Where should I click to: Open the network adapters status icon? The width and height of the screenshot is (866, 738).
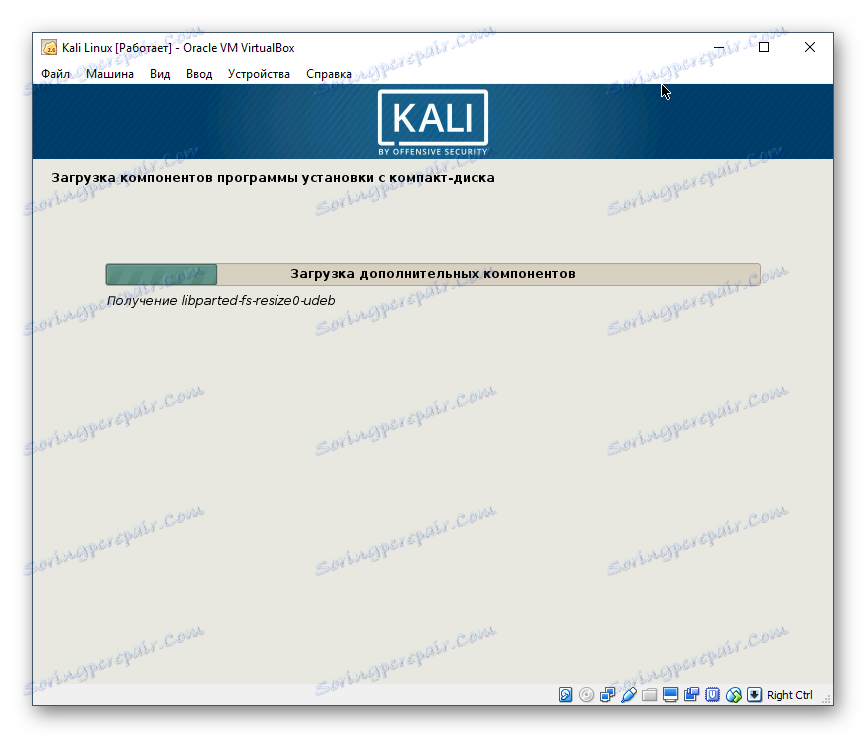tap(608, 694)
